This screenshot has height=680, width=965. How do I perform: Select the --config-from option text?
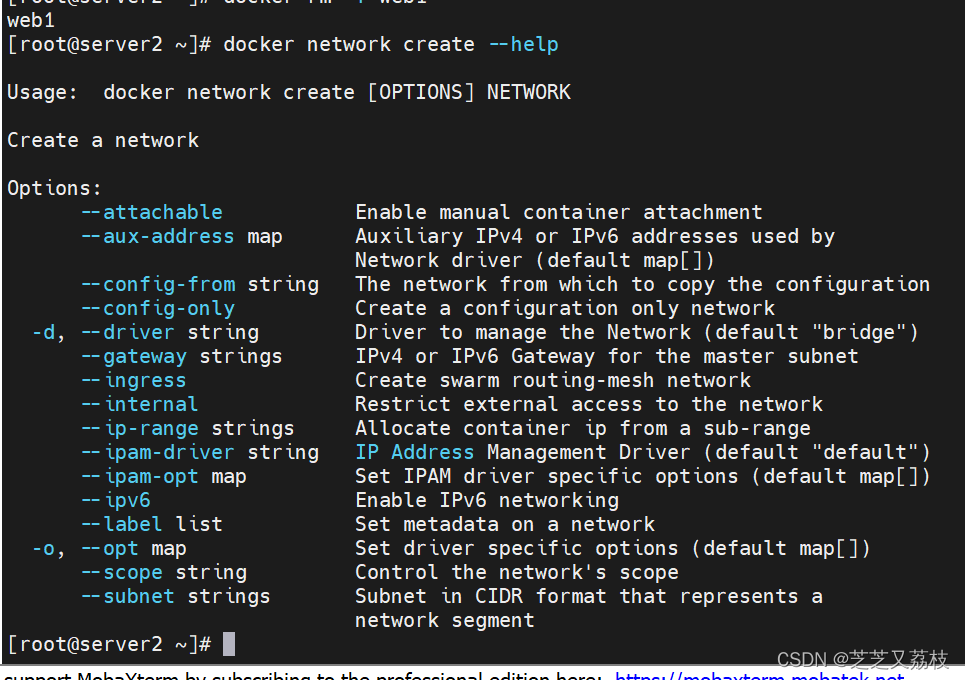(157, 284)
